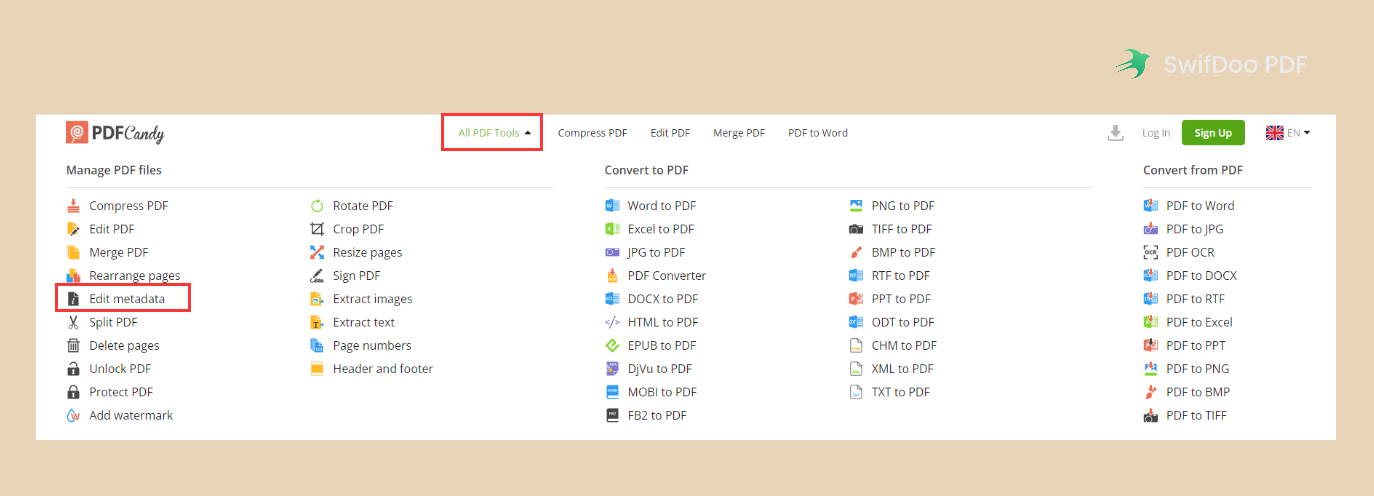Screen dimensions: 1374x496
Task: Click the HTML to PDF code icon
Action: [x=612, y=322]
